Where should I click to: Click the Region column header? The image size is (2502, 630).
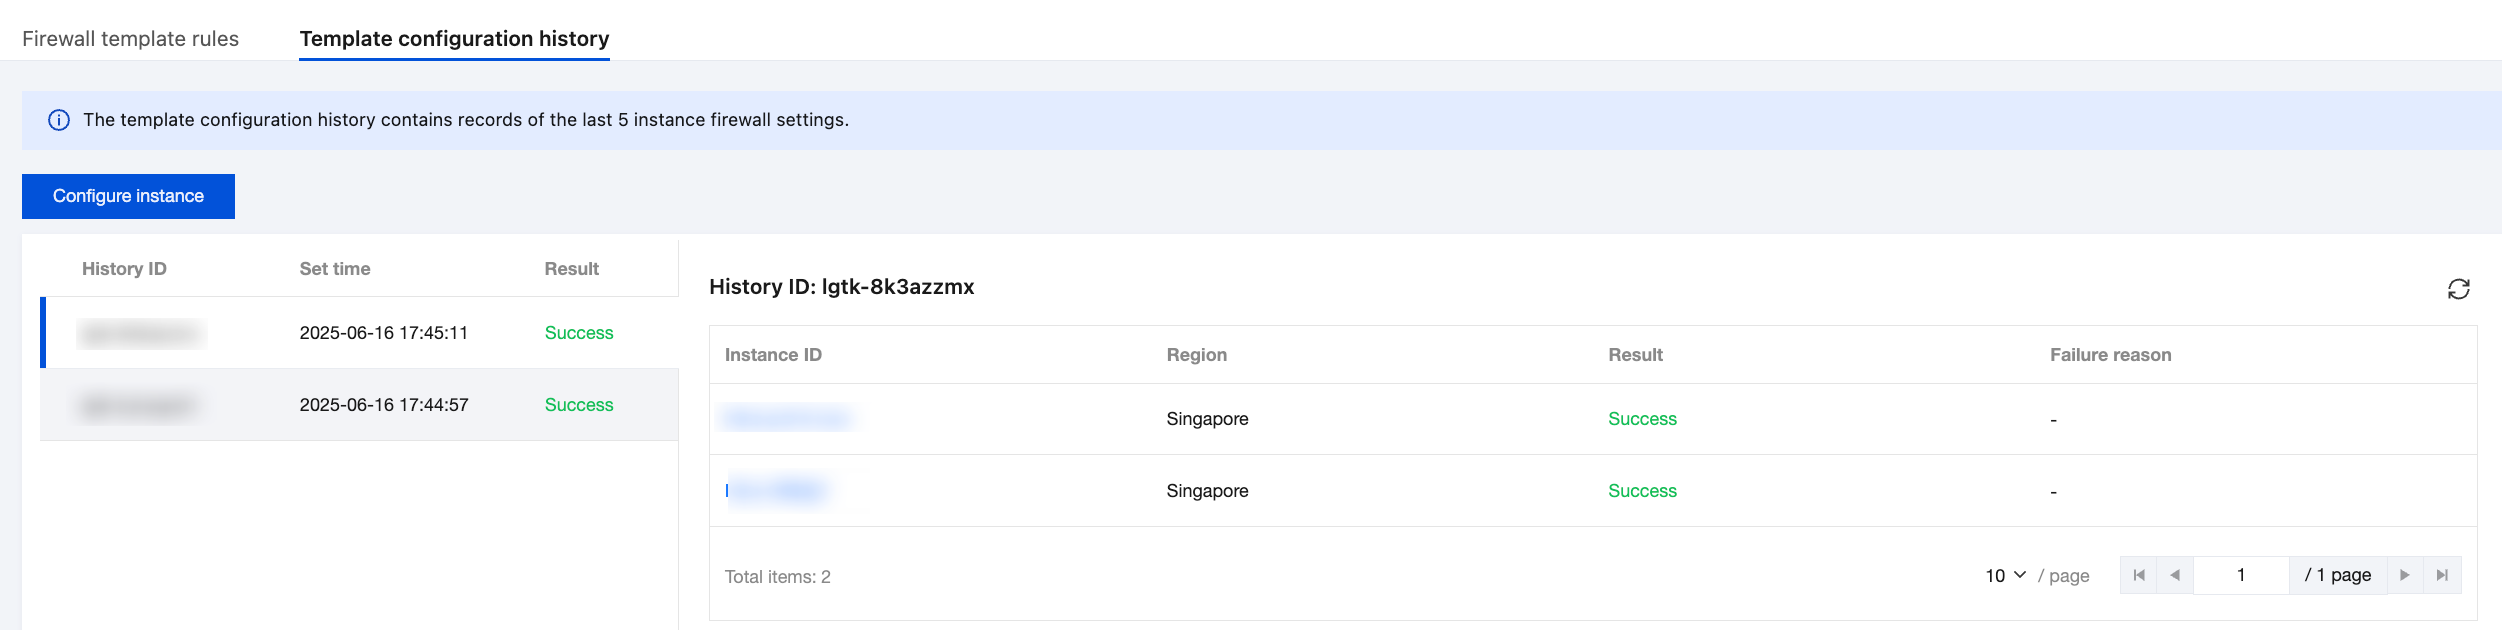(1196, 355)
